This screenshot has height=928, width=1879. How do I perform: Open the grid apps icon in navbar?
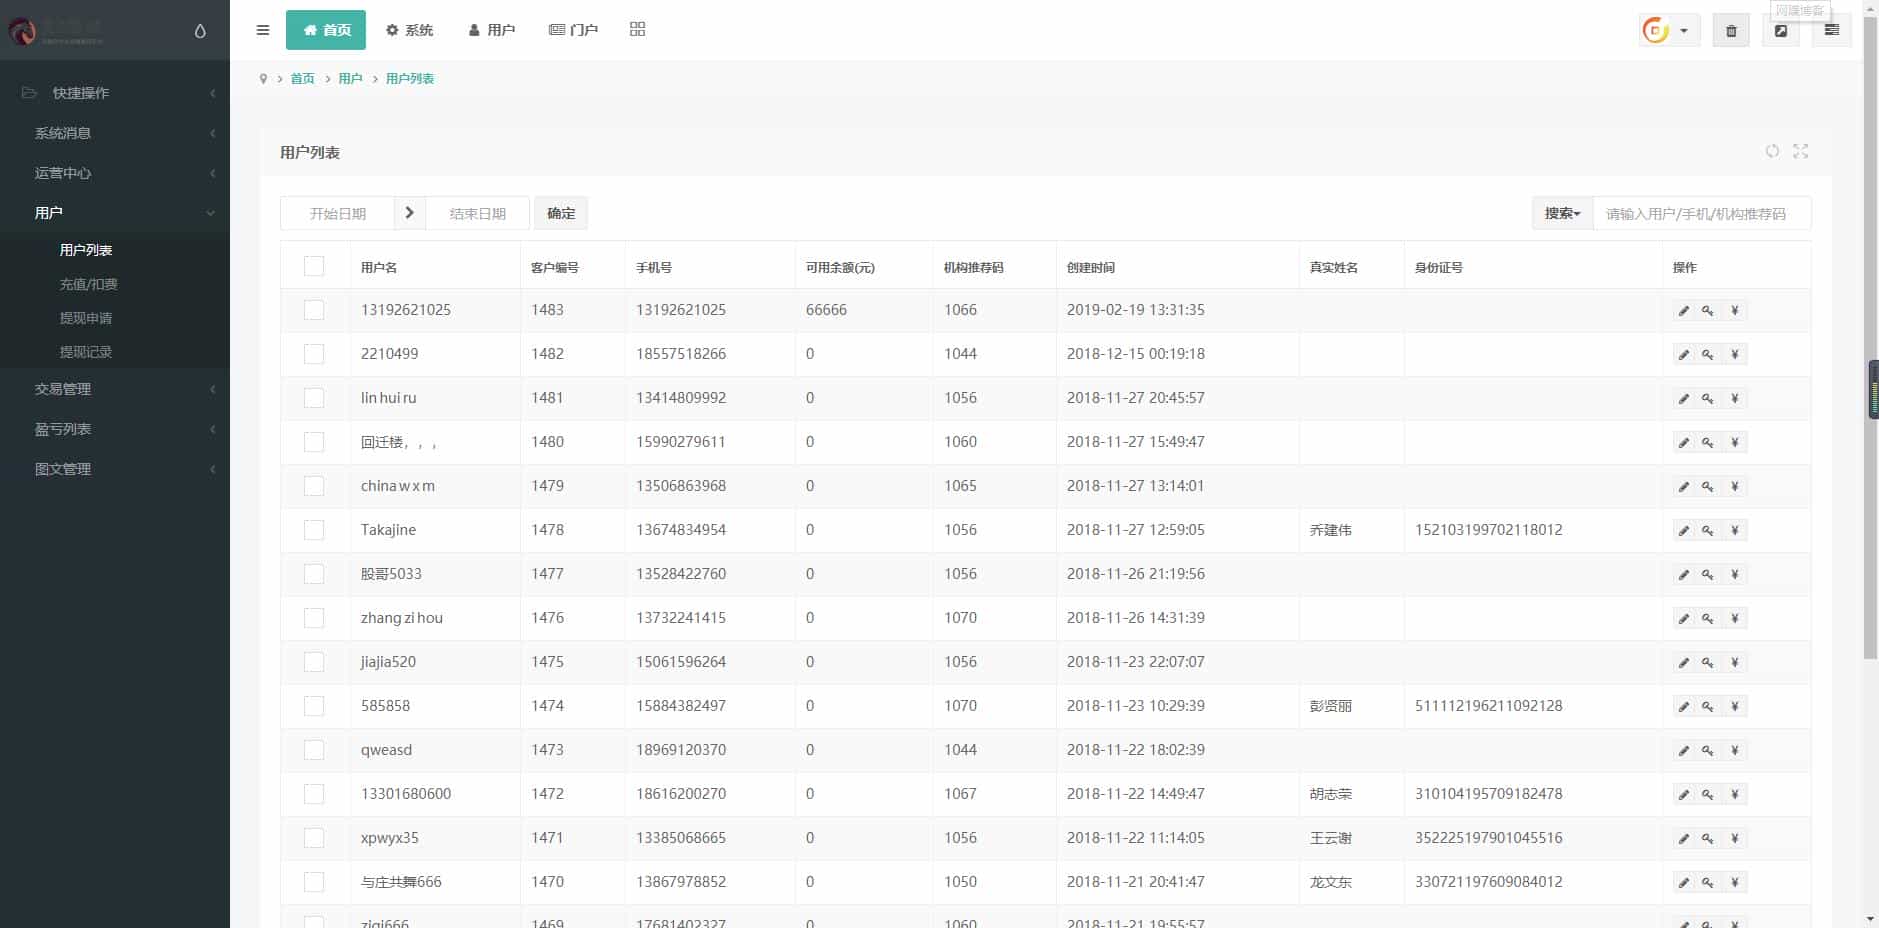coord(637,30)
